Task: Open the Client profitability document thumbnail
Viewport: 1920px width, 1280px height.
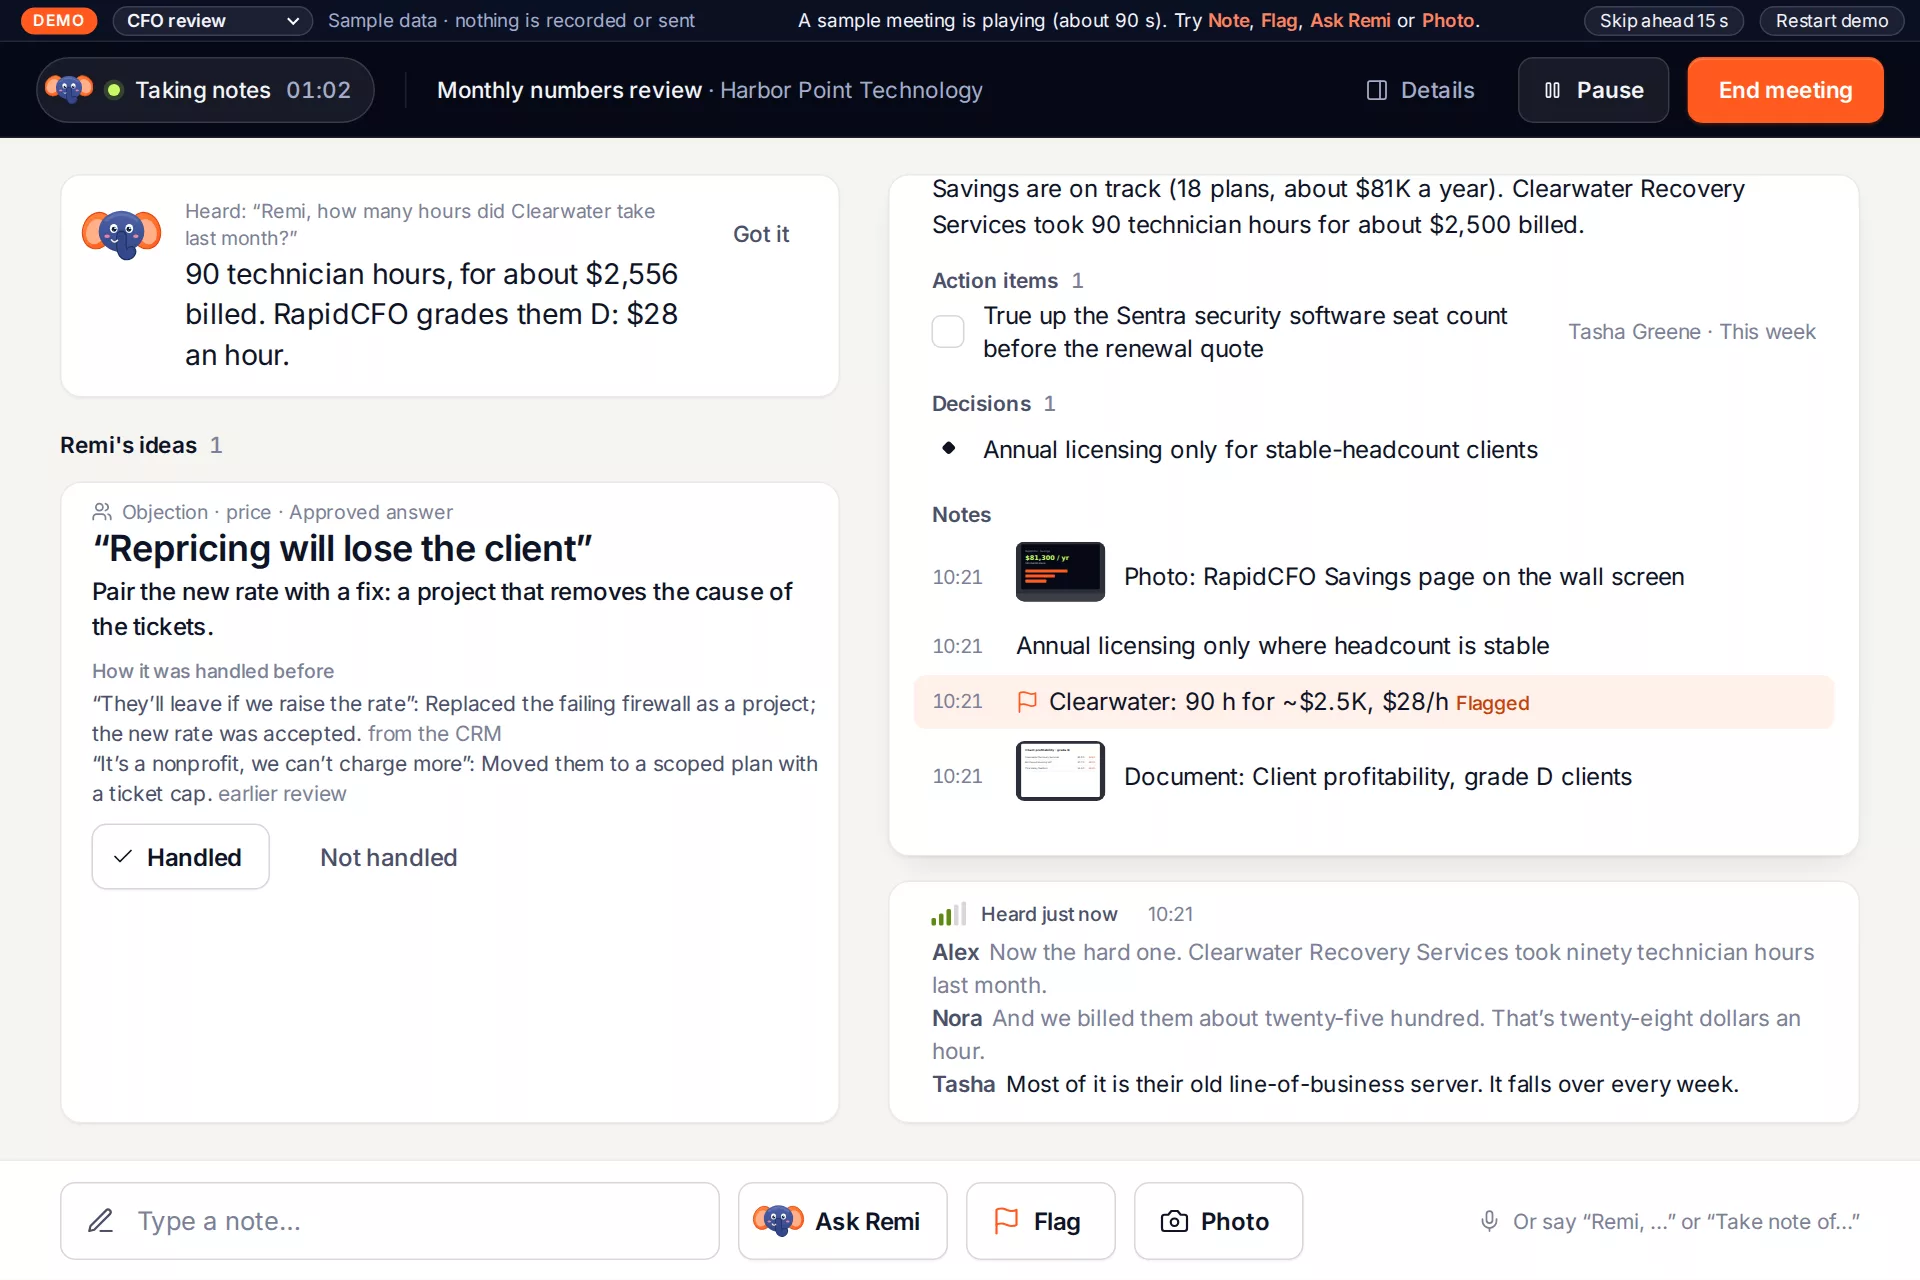Action: click(1060, 771)
